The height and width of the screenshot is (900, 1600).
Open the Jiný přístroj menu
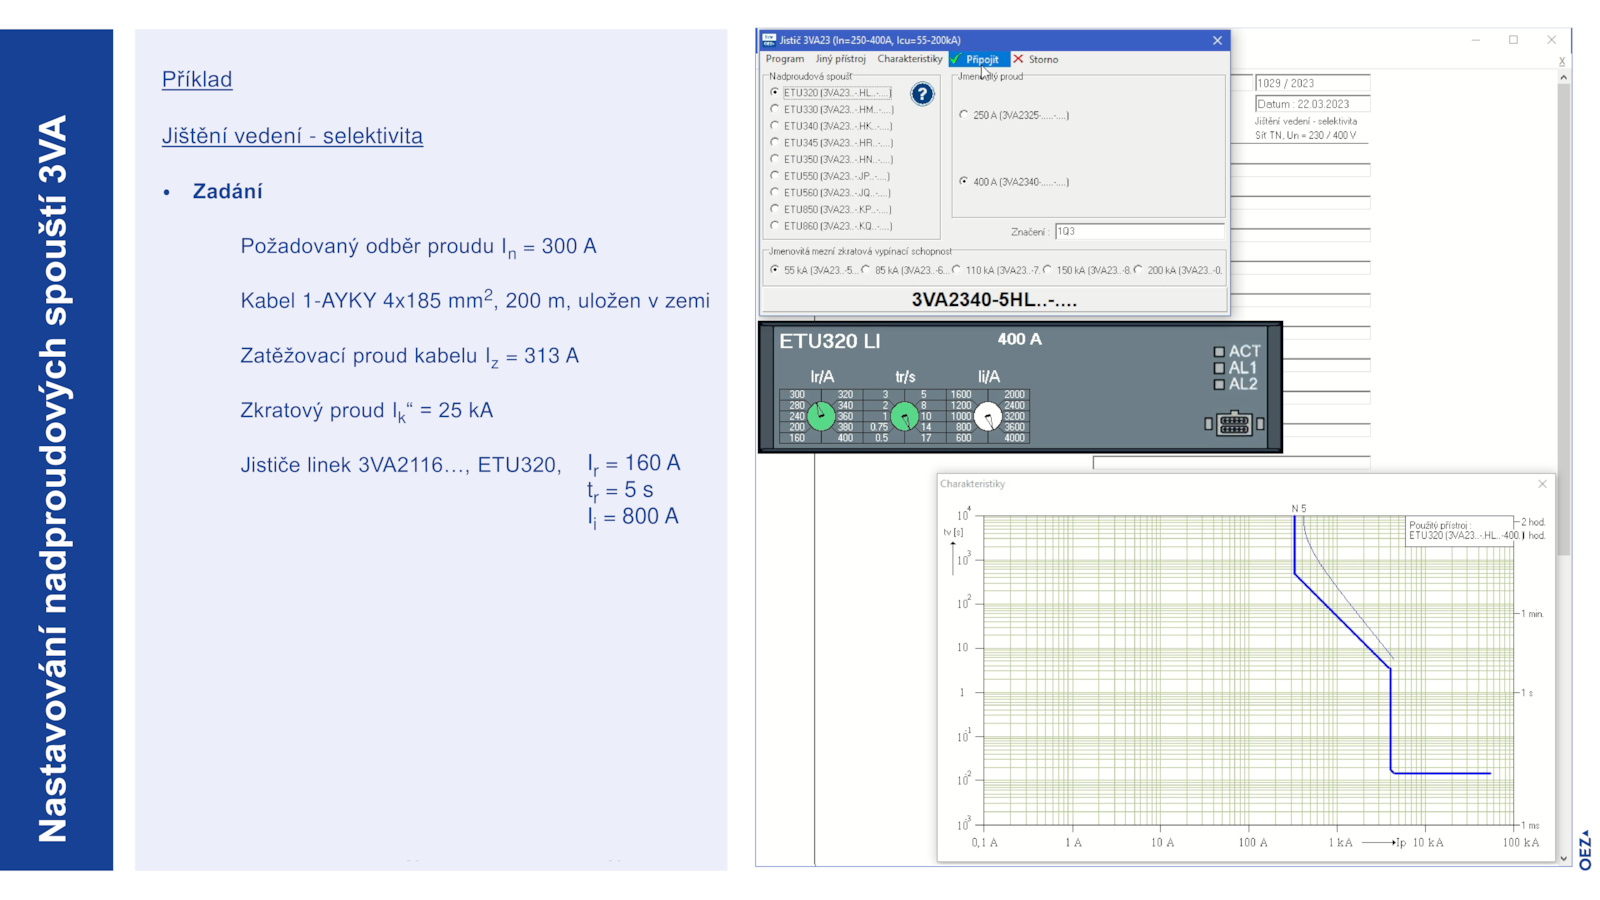click(840, 59)
